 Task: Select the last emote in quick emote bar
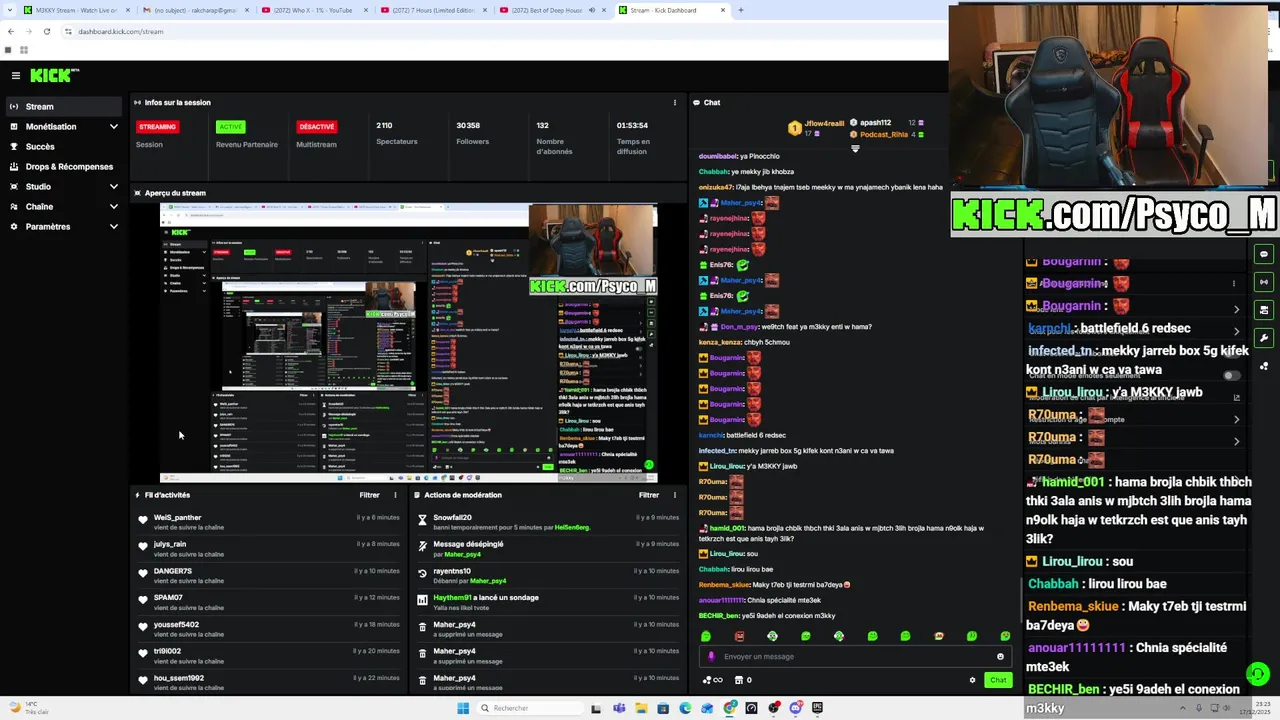pyautogui.click(x=1005, y=636)
